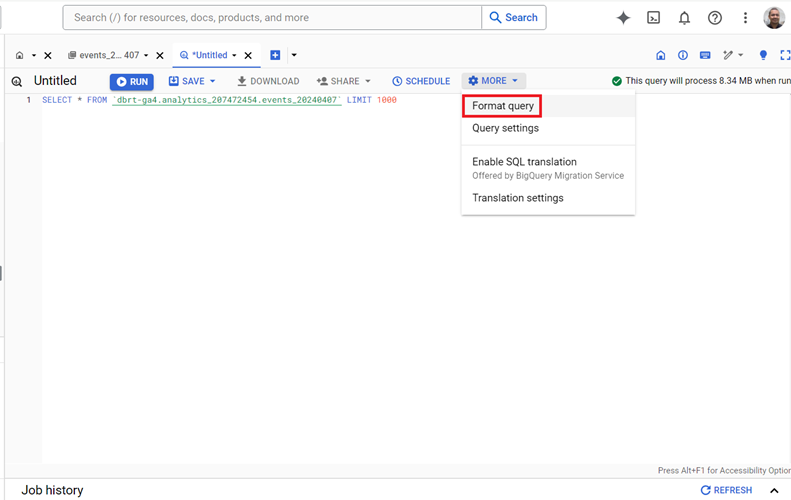Expand Save options dropdown arrow
The width and height of the screenshot is (791, 500).
(212, 81)
